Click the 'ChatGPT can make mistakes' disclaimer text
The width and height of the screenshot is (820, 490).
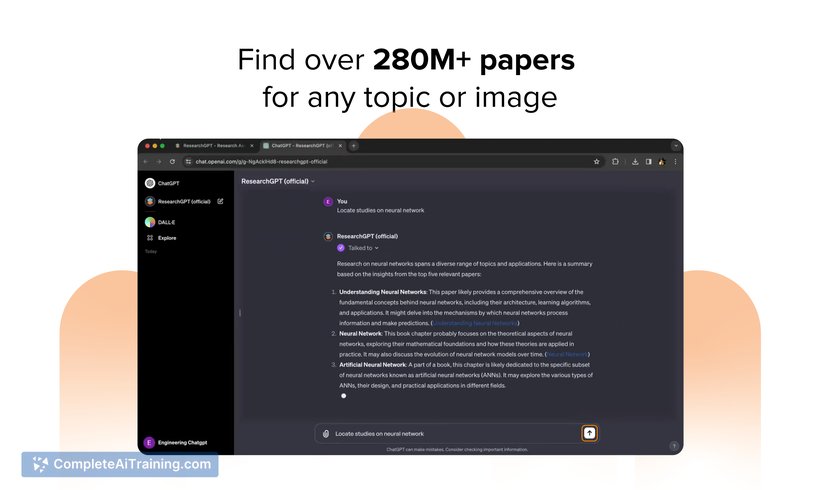[457, 449]
